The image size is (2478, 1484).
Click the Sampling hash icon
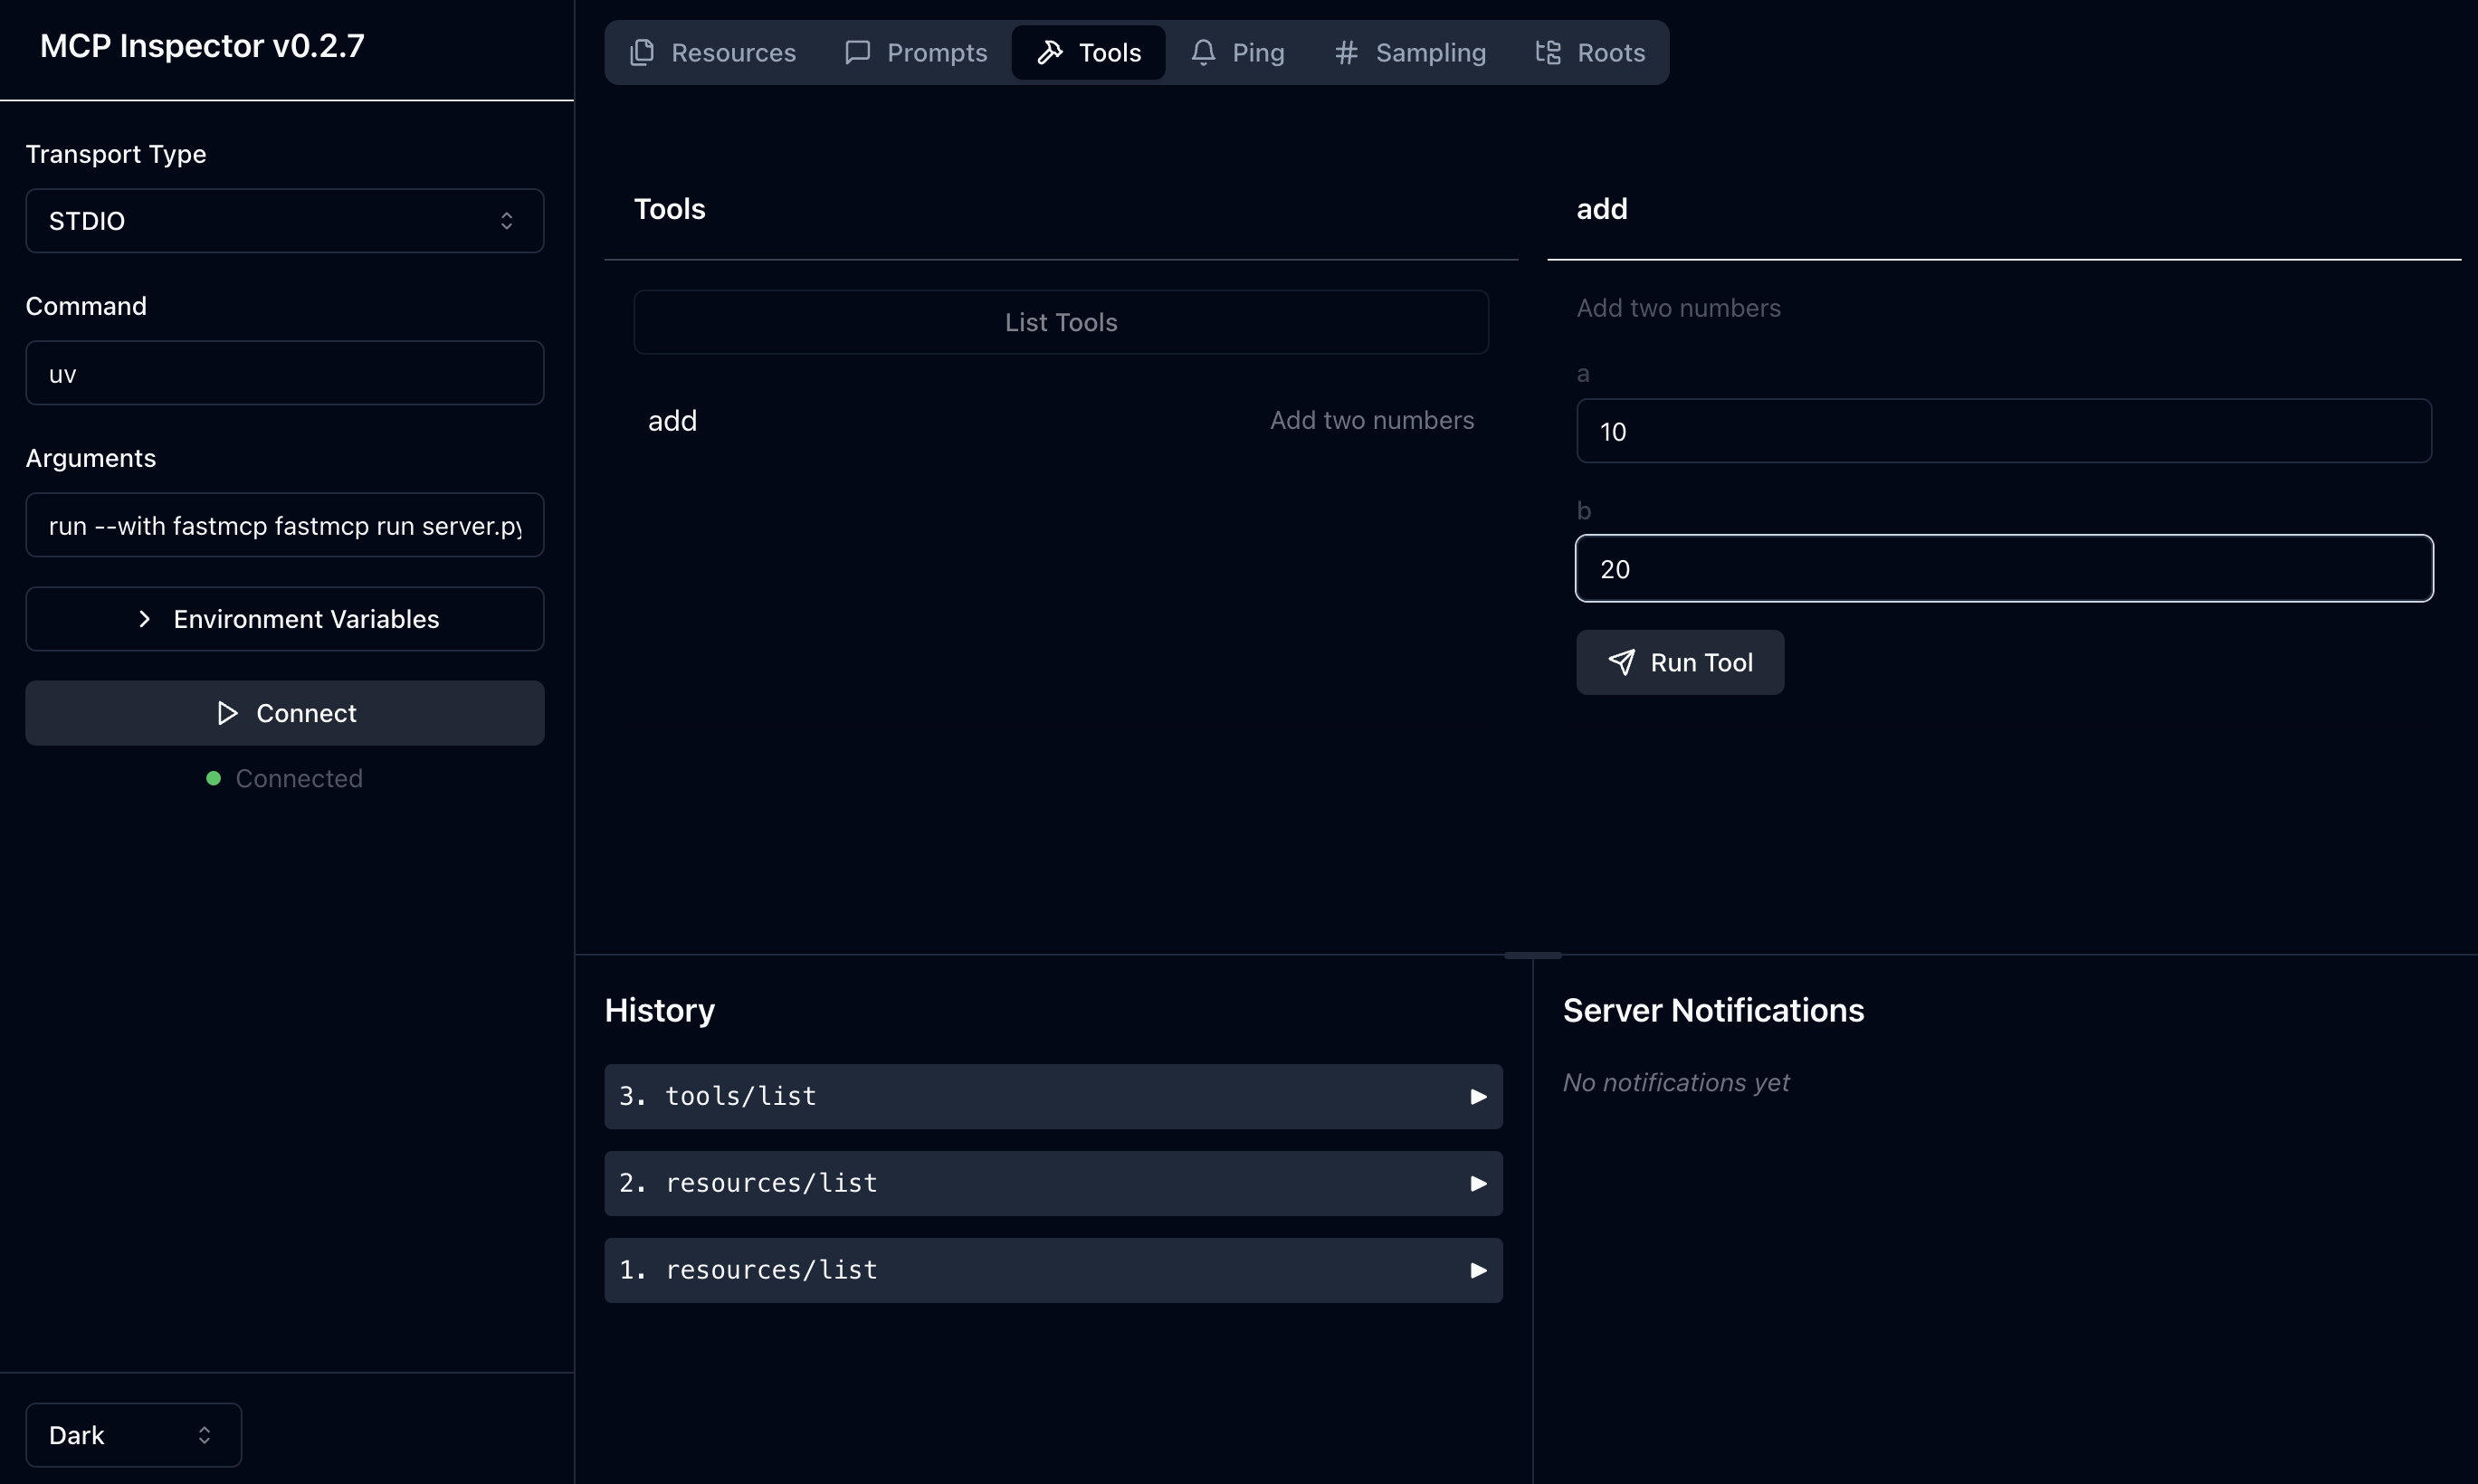[1346, 52]
